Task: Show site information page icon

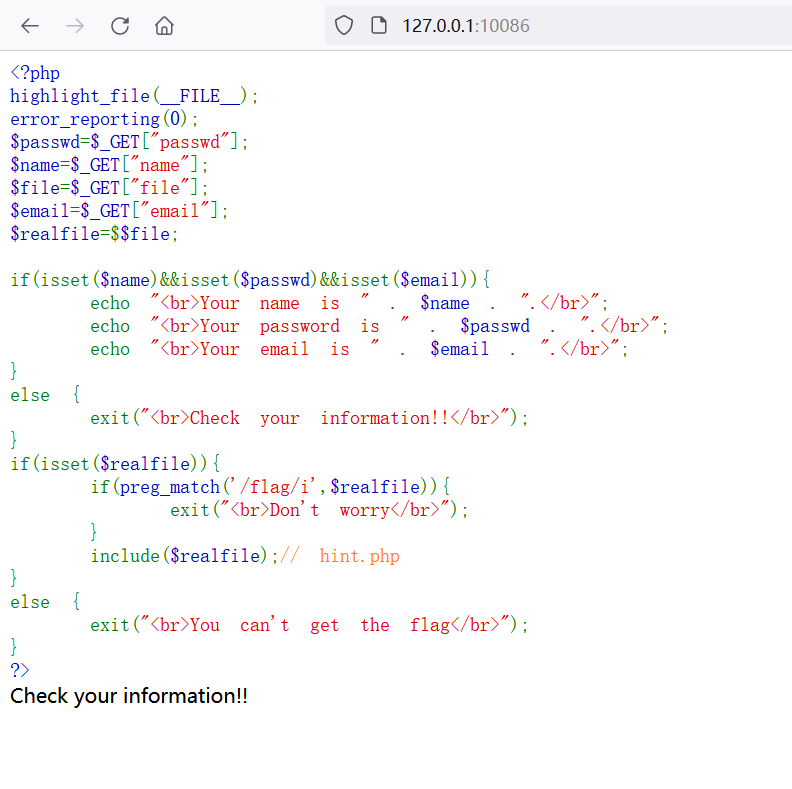Action: pyautogui.click(x=378, y=26)
